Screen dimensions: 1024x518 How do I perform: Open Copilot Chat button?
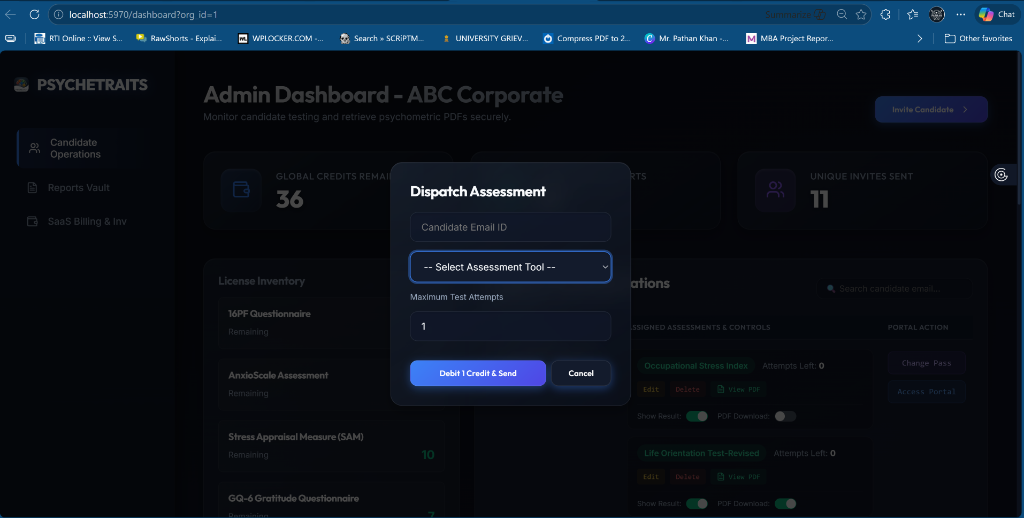tap(997, 14)
